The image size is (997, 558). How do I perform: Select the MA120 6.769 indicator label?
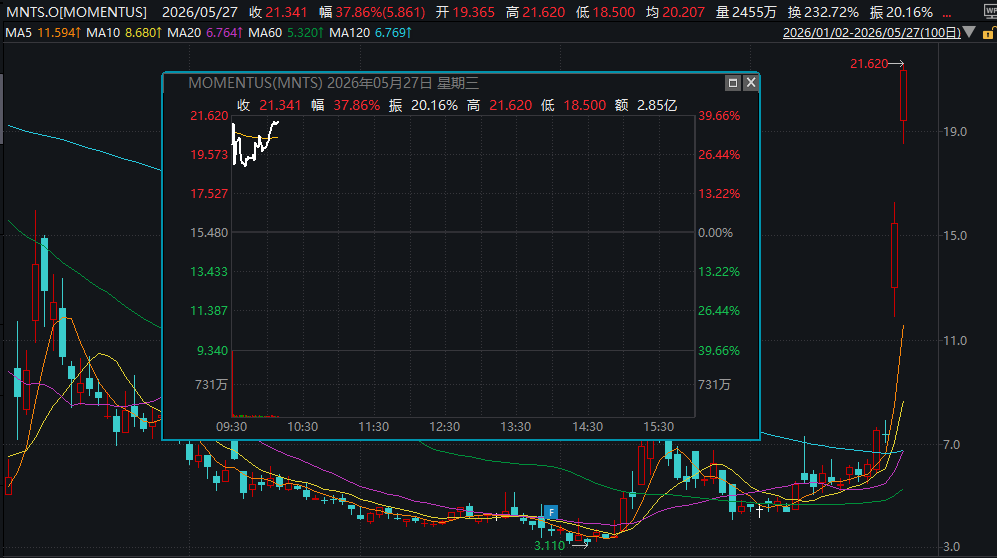pos(370,32)
